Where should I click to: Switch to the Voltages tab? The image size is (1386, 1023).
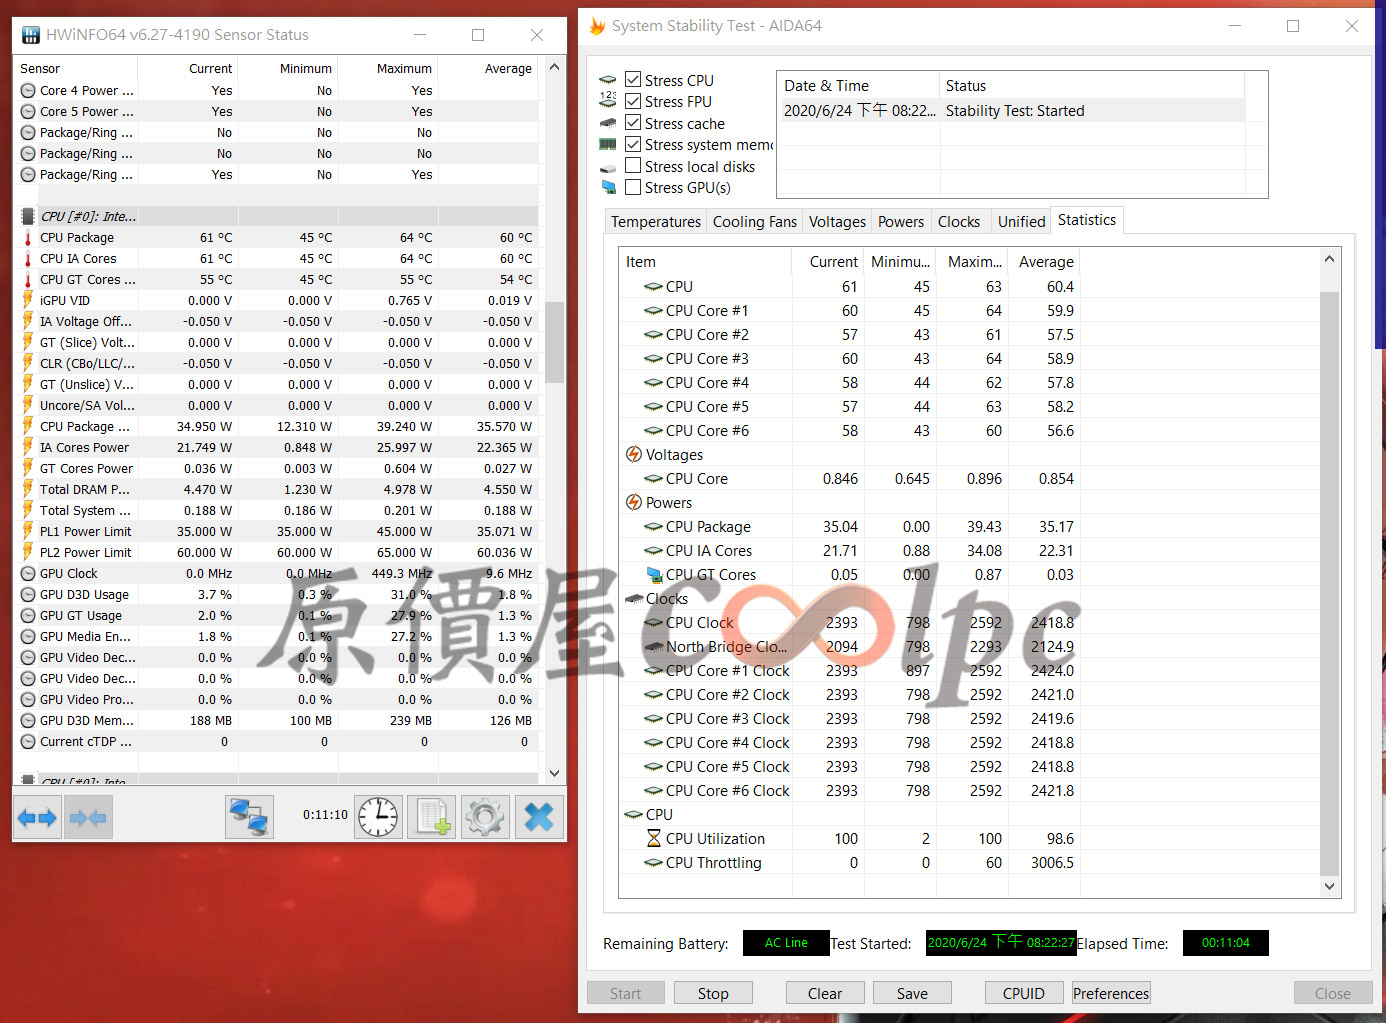(837, 222)
